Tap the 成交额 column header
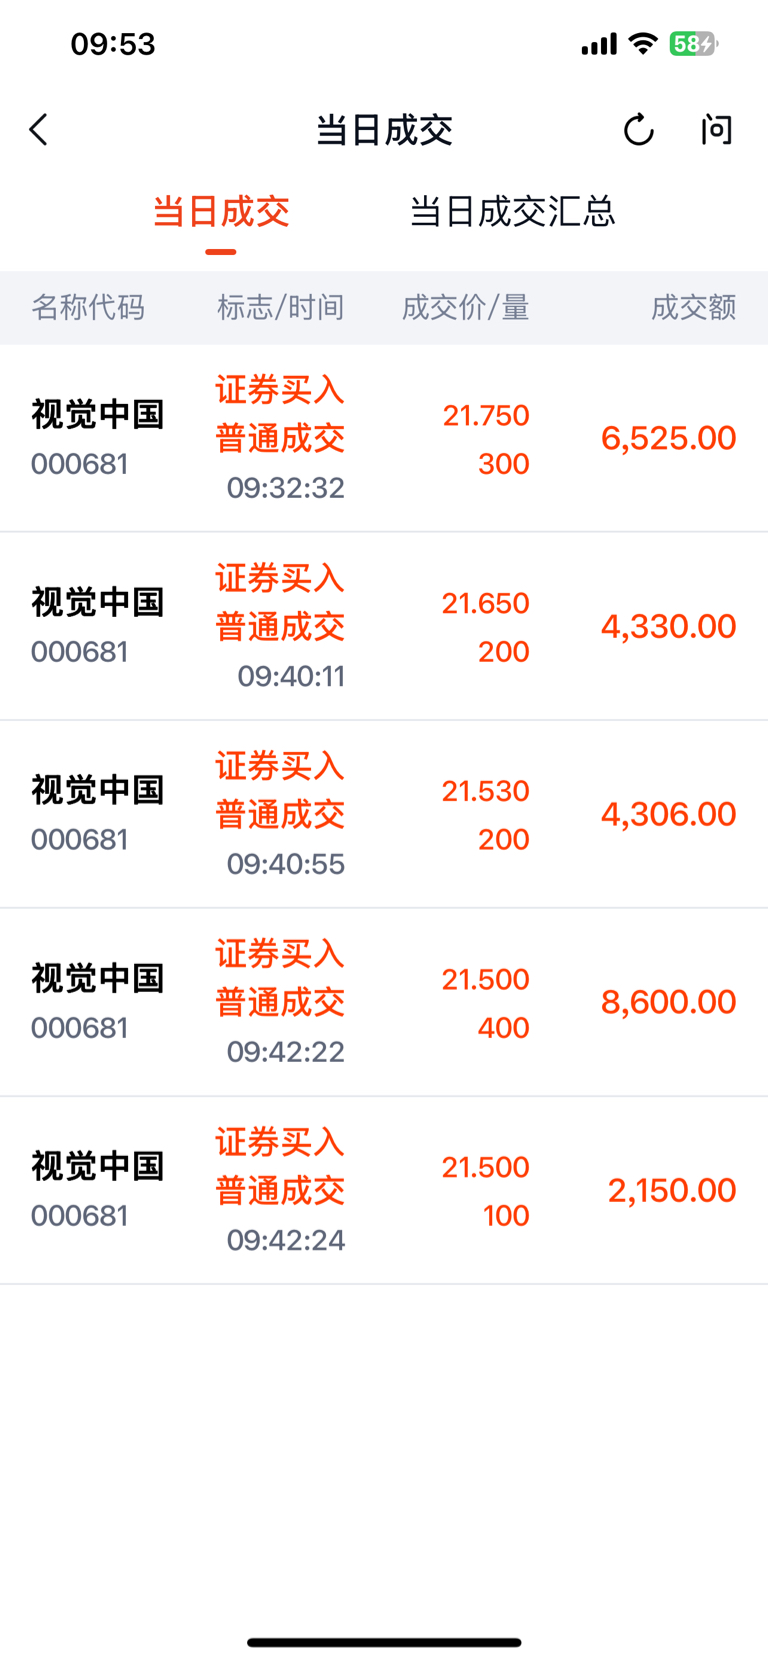Screen dimensions: 768x1662 tap(694, 307)
